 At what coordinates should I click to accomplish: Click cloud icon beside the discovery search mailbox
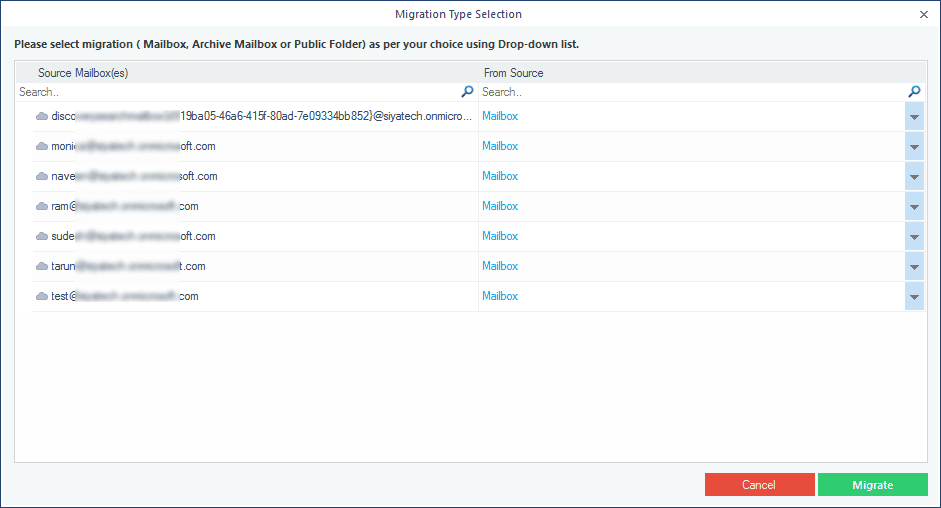(x=42, y=116)
